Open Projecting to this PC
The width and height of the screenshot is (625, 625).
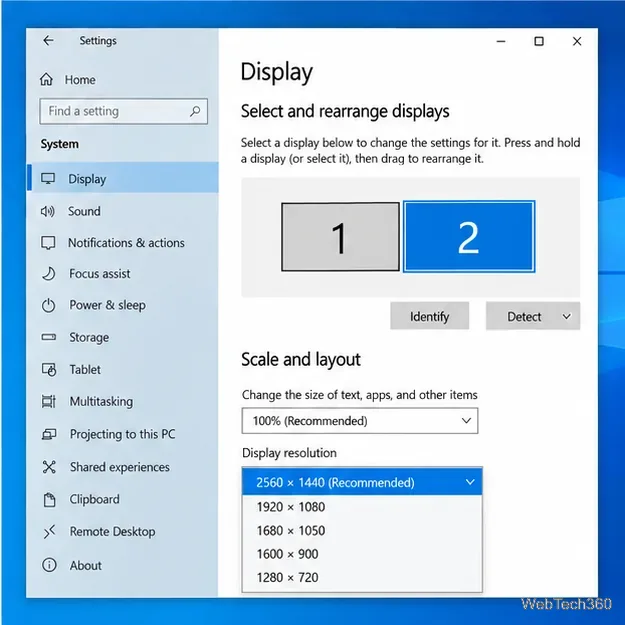click(123, 434)
